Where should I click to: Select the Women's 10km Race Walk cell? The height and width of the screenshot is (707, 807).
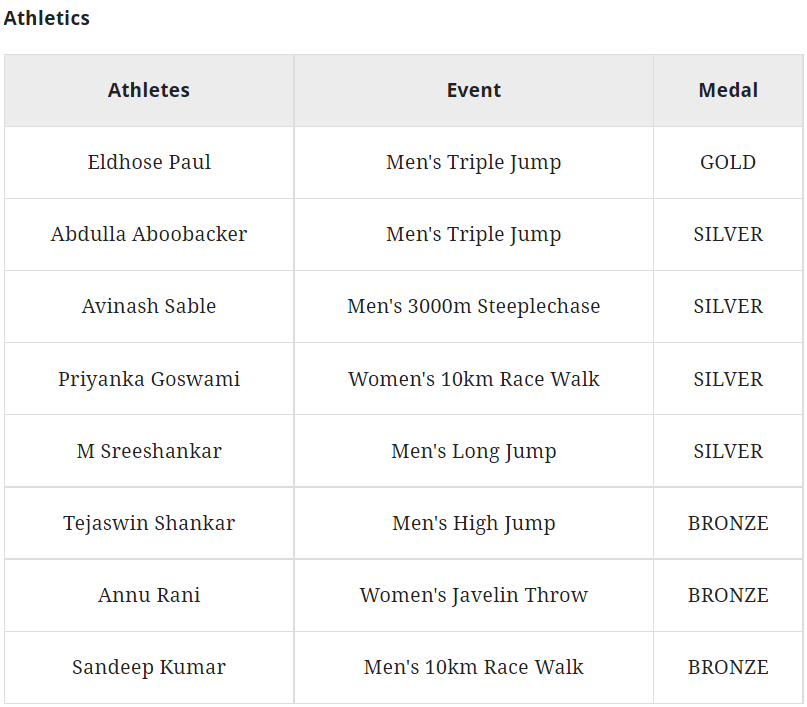coord(473,379)
